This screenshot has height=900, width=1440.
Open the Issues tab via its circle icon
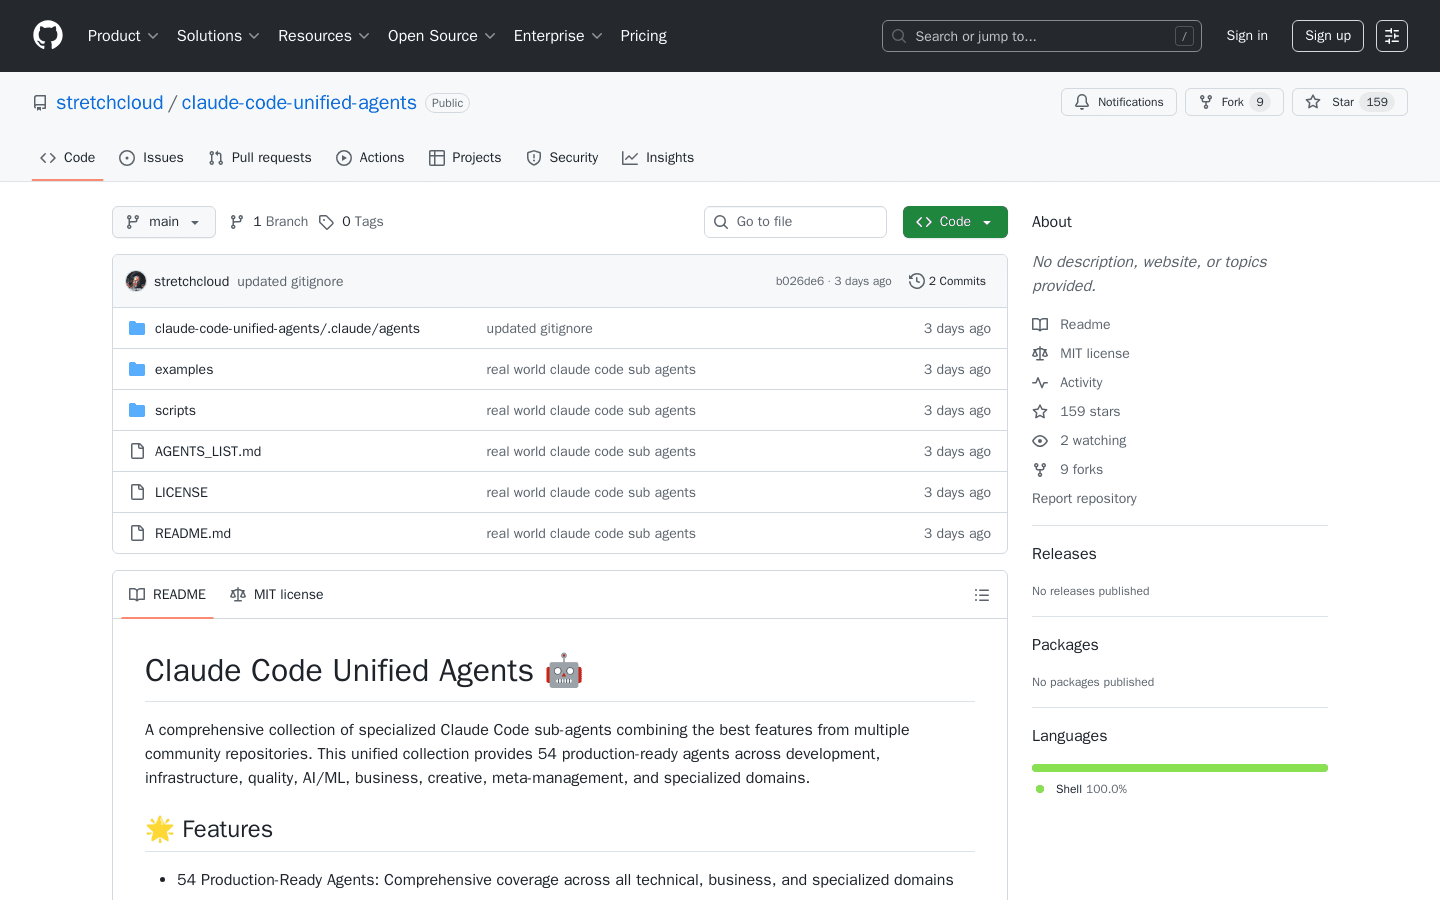[126, 157]
